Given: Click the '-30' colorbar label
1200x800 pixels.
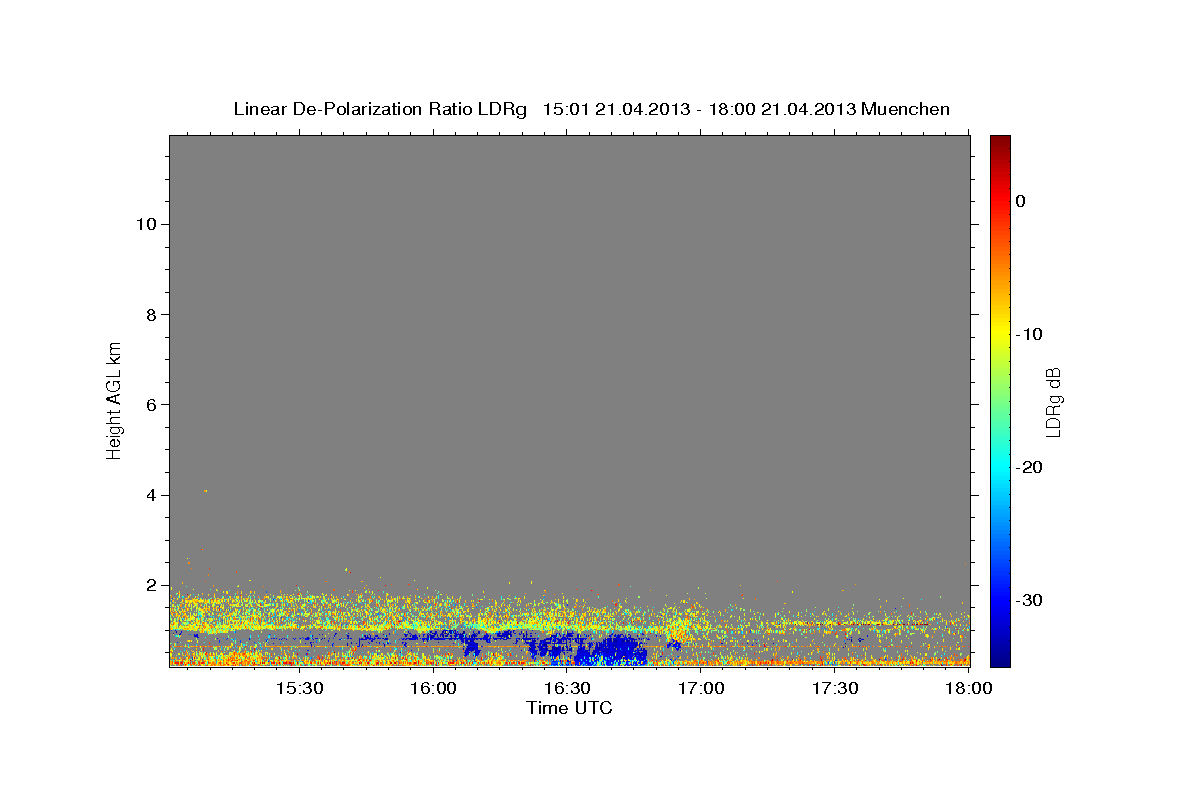Looking at the screenshot, I should [x=1029, y=600].
